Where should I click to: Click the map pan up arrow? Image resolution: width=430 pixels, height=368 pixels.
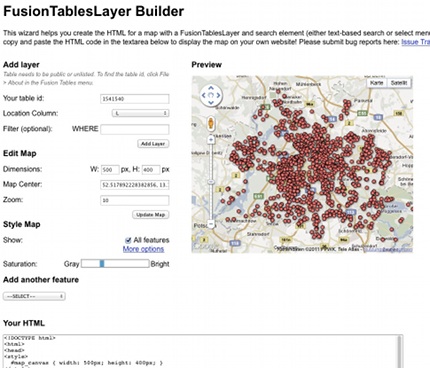[x=211, y=88]
